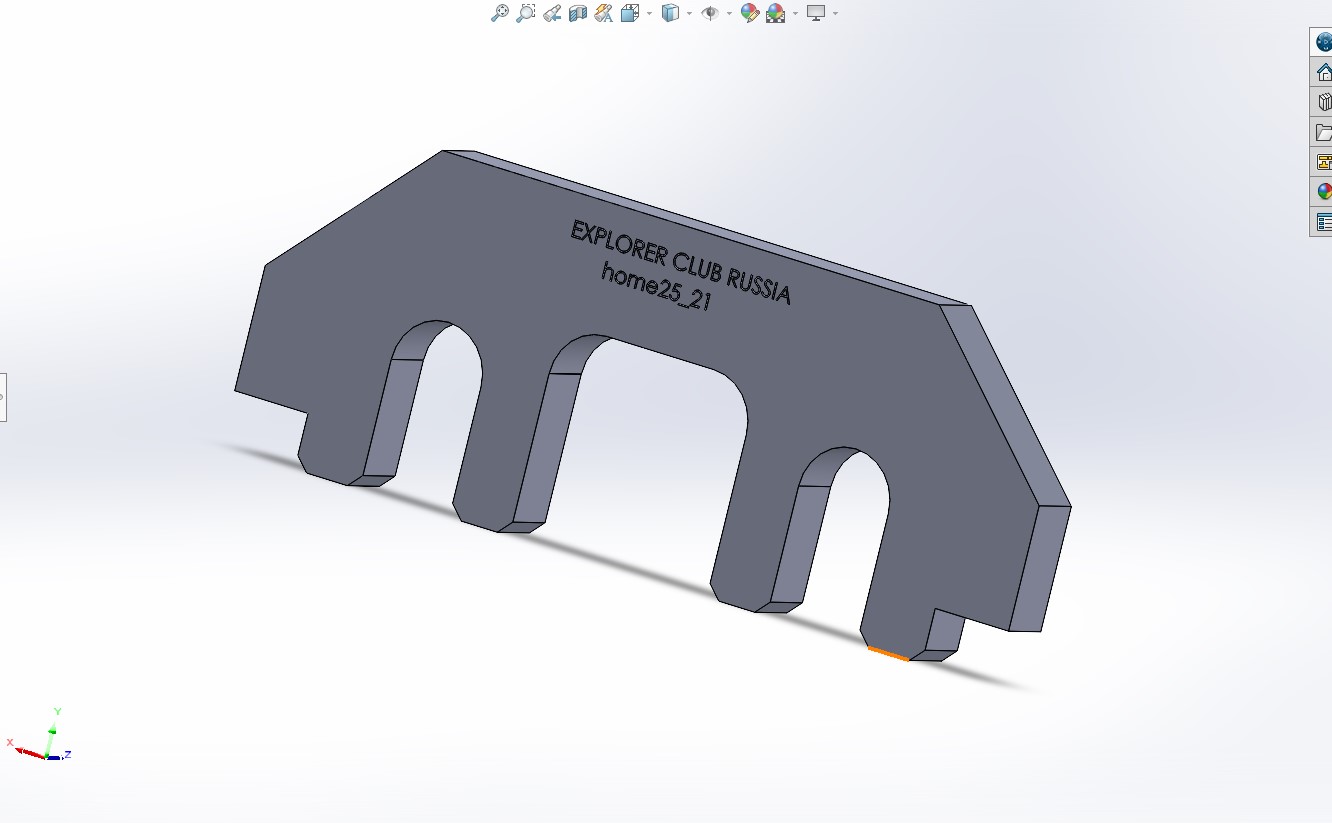Click the View Settings monitor icon
The height and width of the screenshot is (823, 1332).
(817, 13)
